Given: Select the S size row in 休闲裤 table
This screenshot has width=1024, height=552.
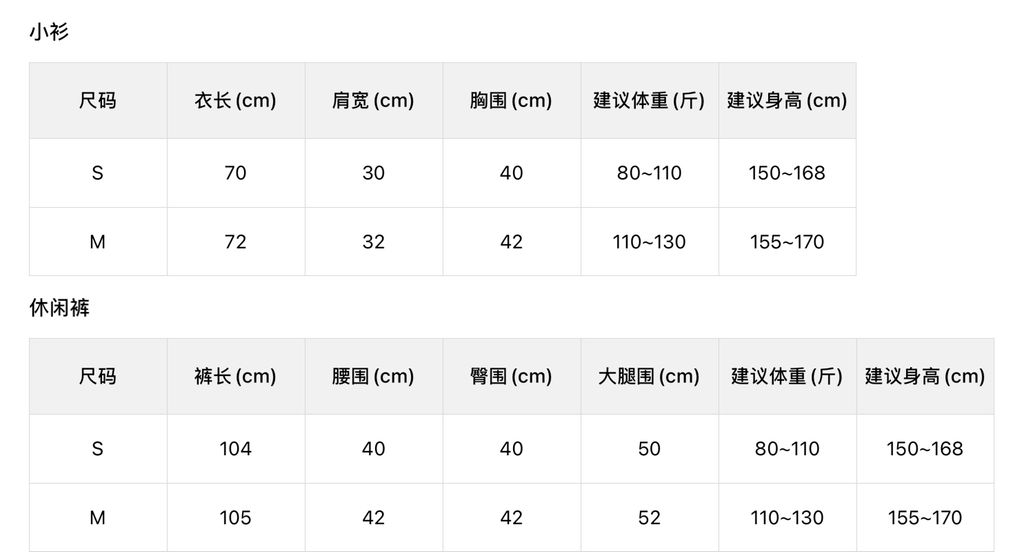Looking at the screenshot, I should [97, 449].
